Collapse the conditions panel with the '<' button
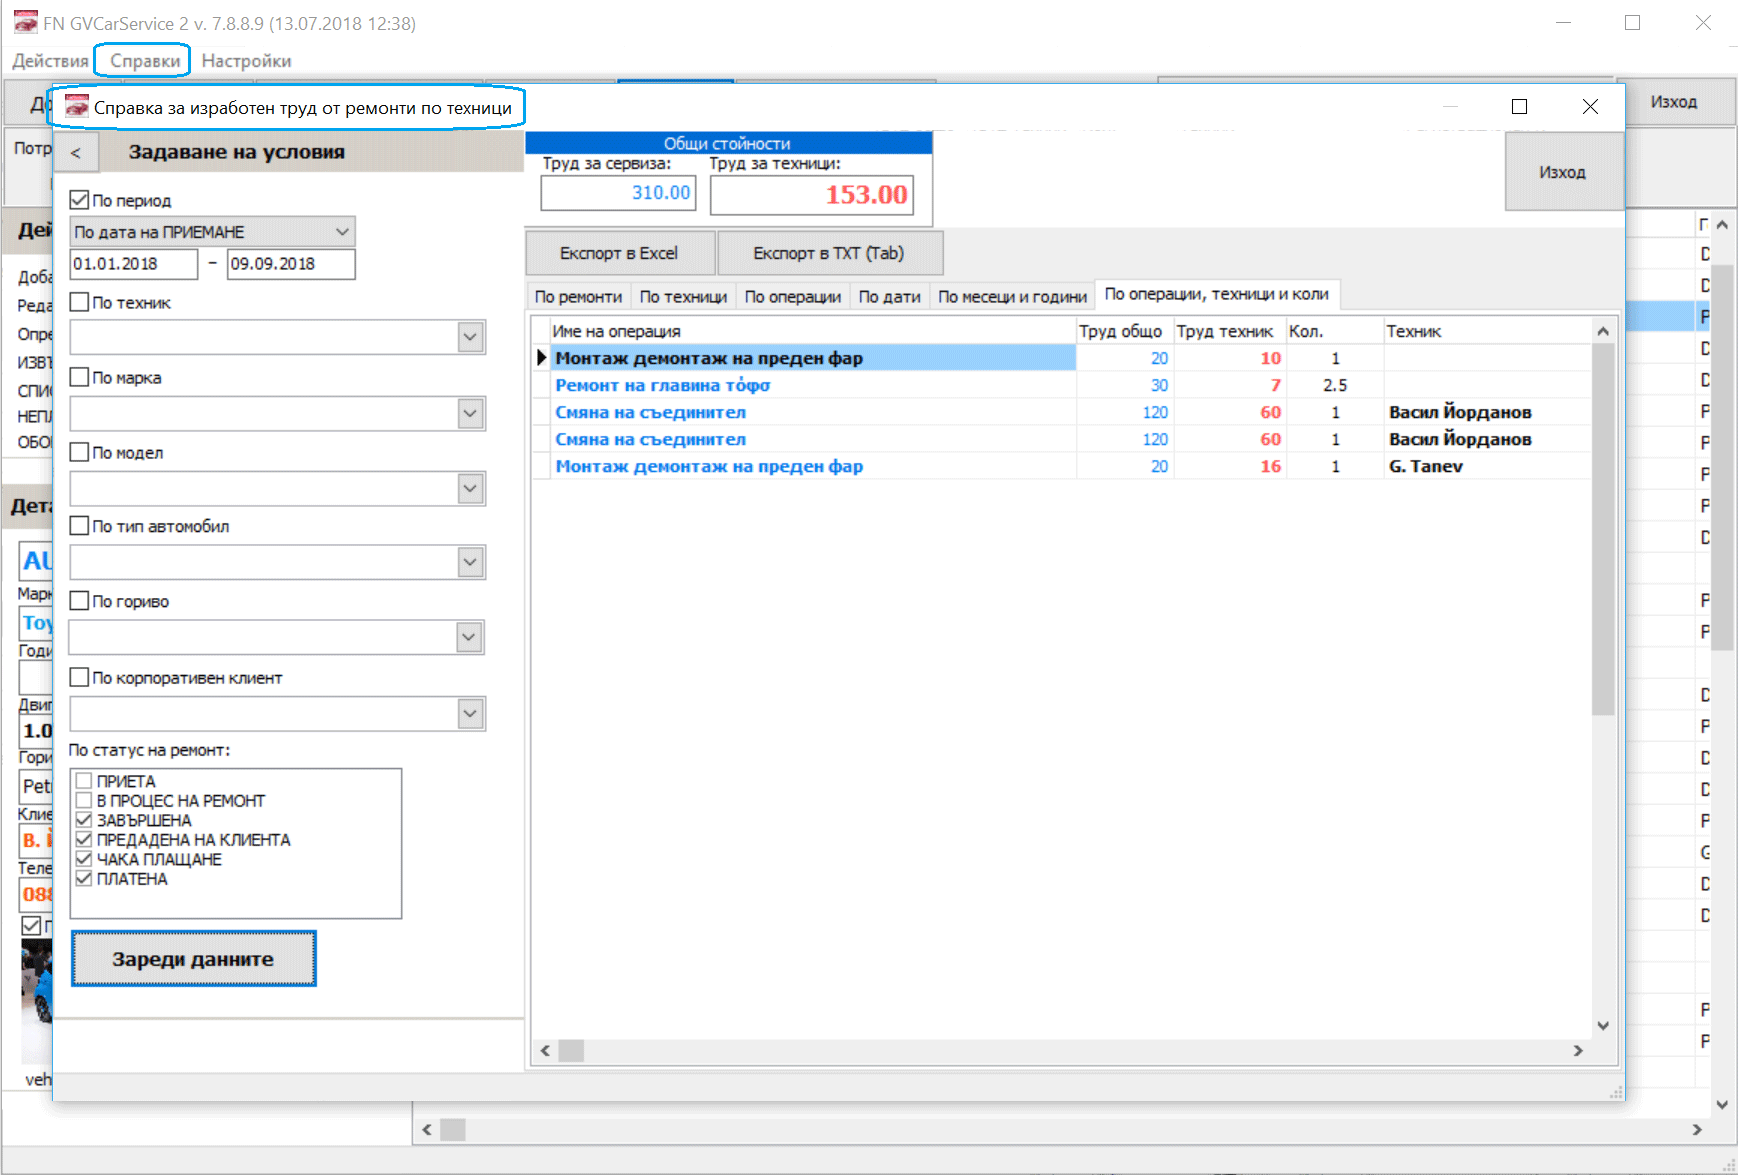Viewport: 1738px width, 1175px height. coord(76,153)
